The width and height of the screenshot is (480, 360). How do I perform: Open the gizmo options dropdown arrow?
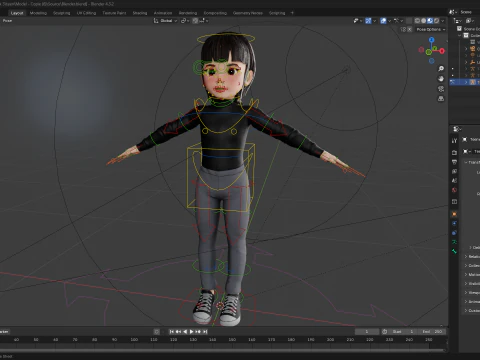coord(375,21)
